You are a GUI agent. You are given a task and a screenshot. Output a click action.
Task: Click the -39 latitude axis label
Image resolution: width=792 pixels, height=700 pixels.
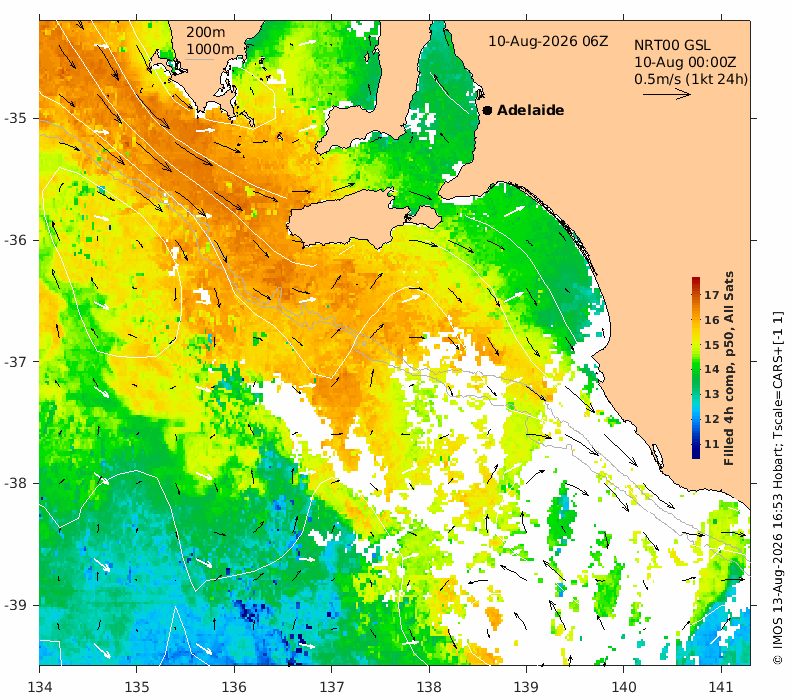pyautogui.click(x=15, y=605)
